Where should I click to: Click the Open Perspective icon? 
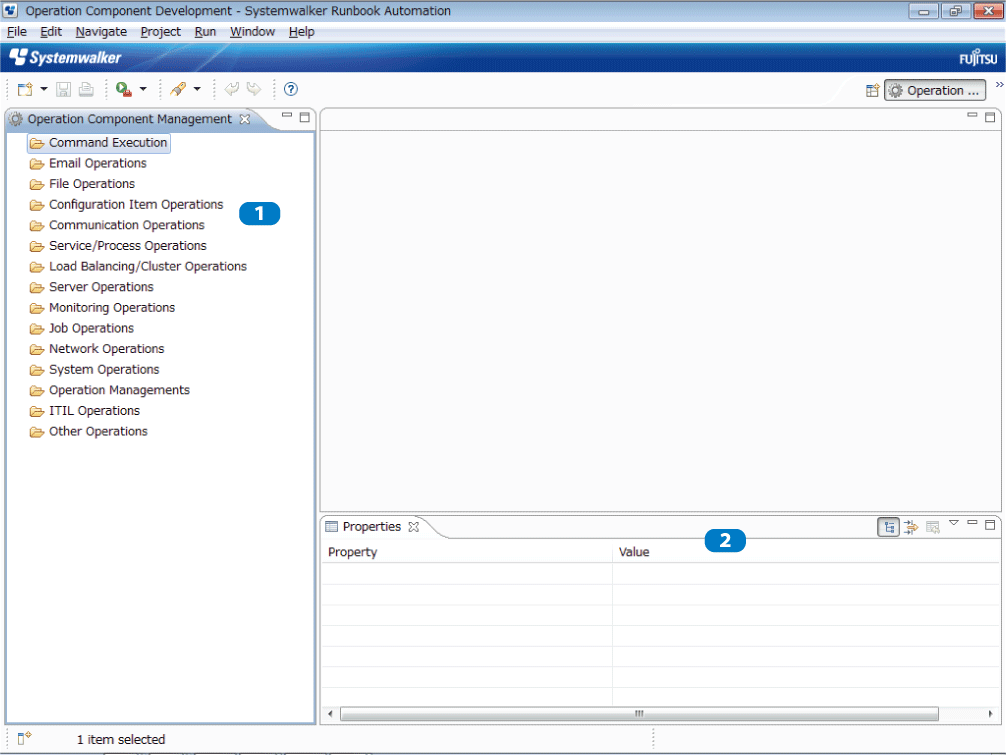[872, 90]
